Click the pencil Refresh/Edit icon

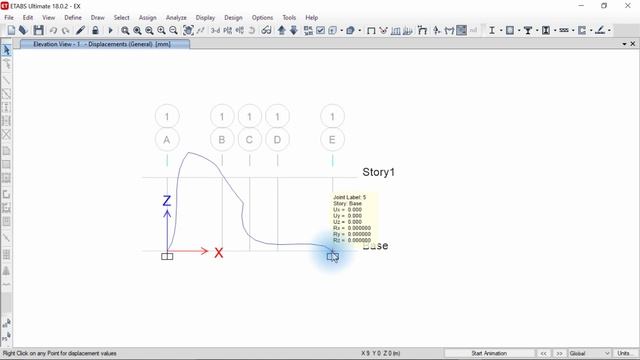[80, 30]
